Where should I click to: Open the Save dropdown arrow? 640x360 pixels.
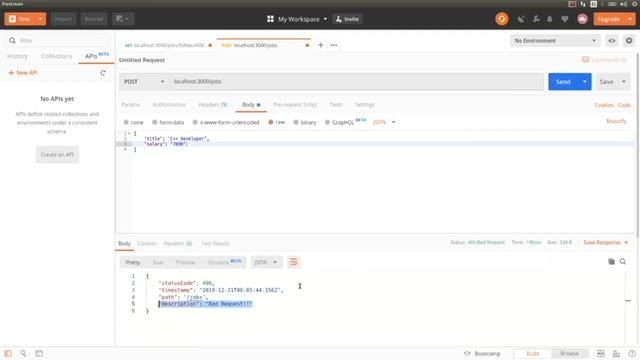[x=624, y=82]
